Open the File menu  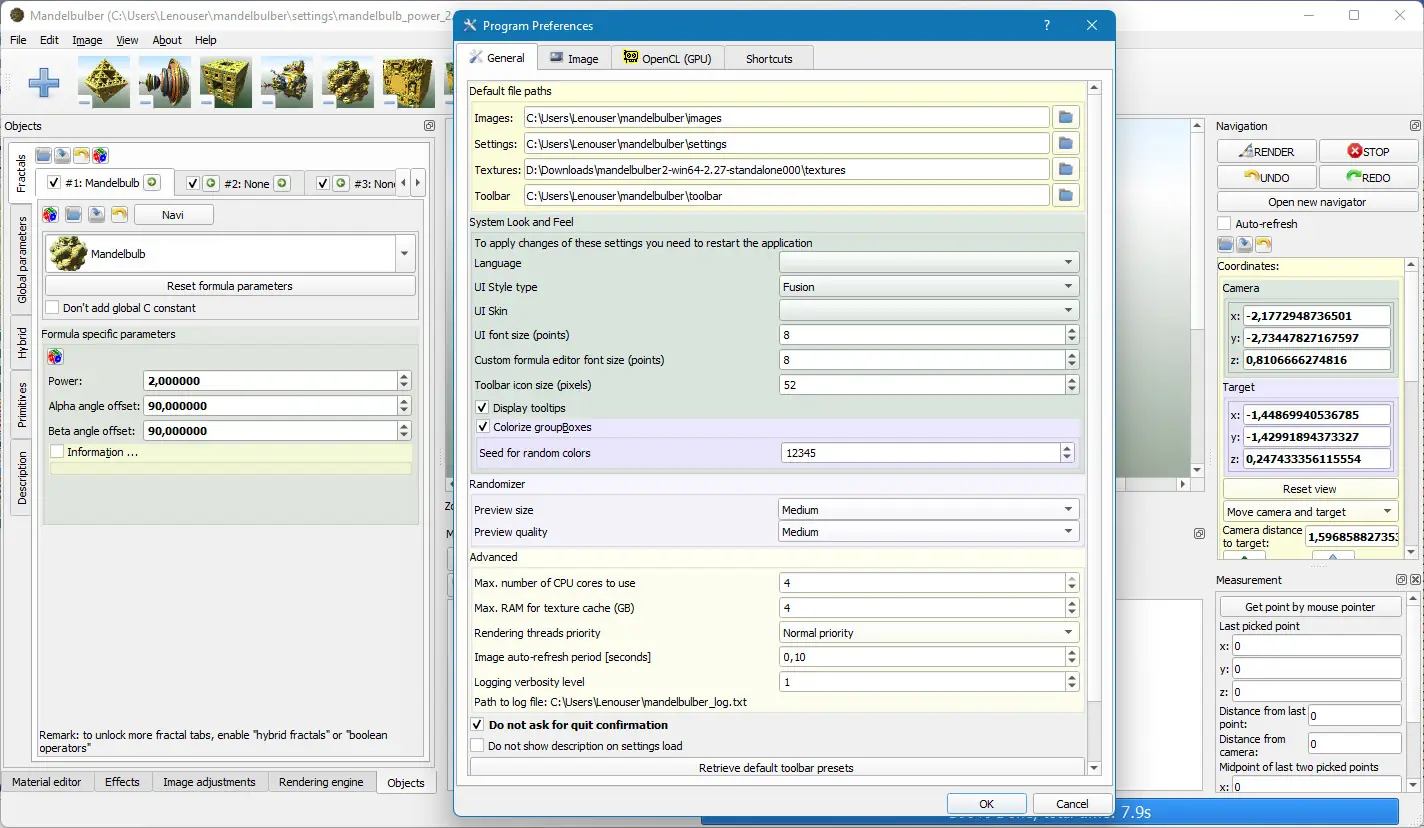pyautogui.click(x=18, y=40)
